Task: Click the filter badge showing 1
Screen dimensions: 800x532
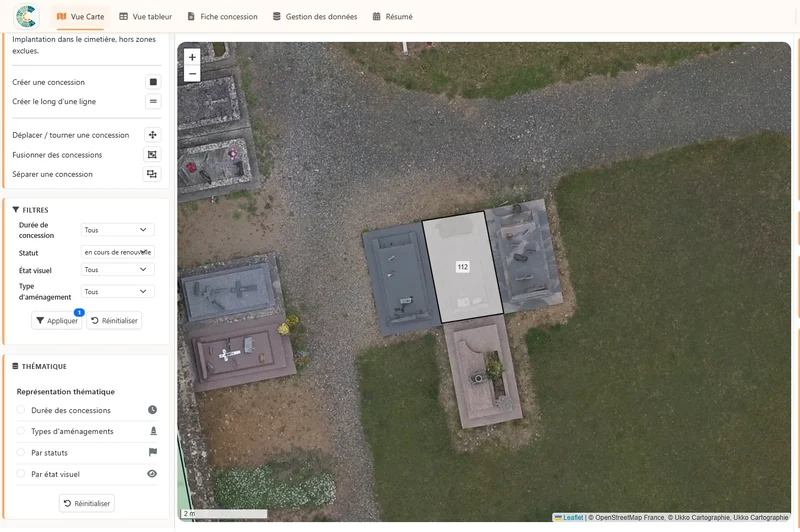Action: click(x=79, y=312)
